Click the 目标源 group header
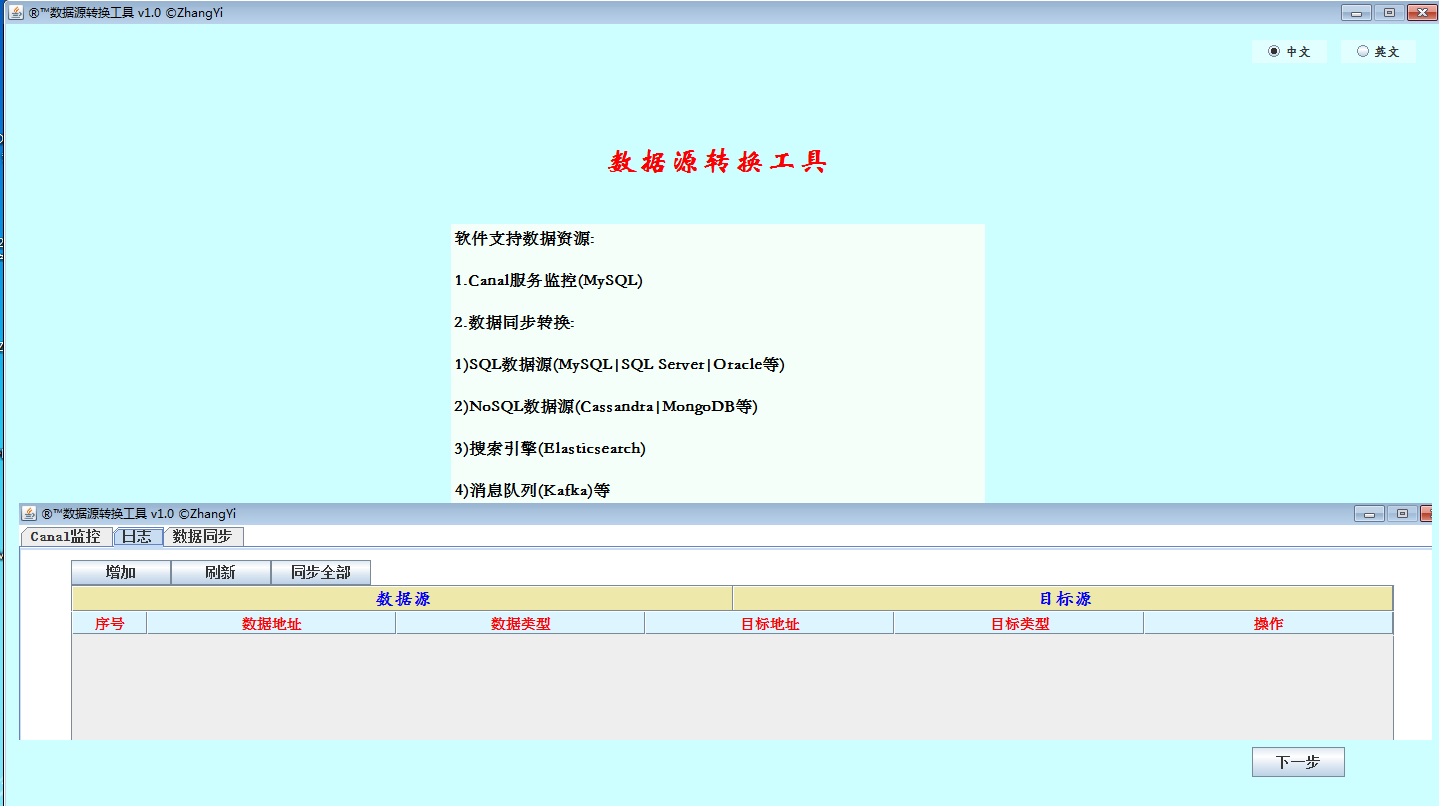 click(1063, 599)
